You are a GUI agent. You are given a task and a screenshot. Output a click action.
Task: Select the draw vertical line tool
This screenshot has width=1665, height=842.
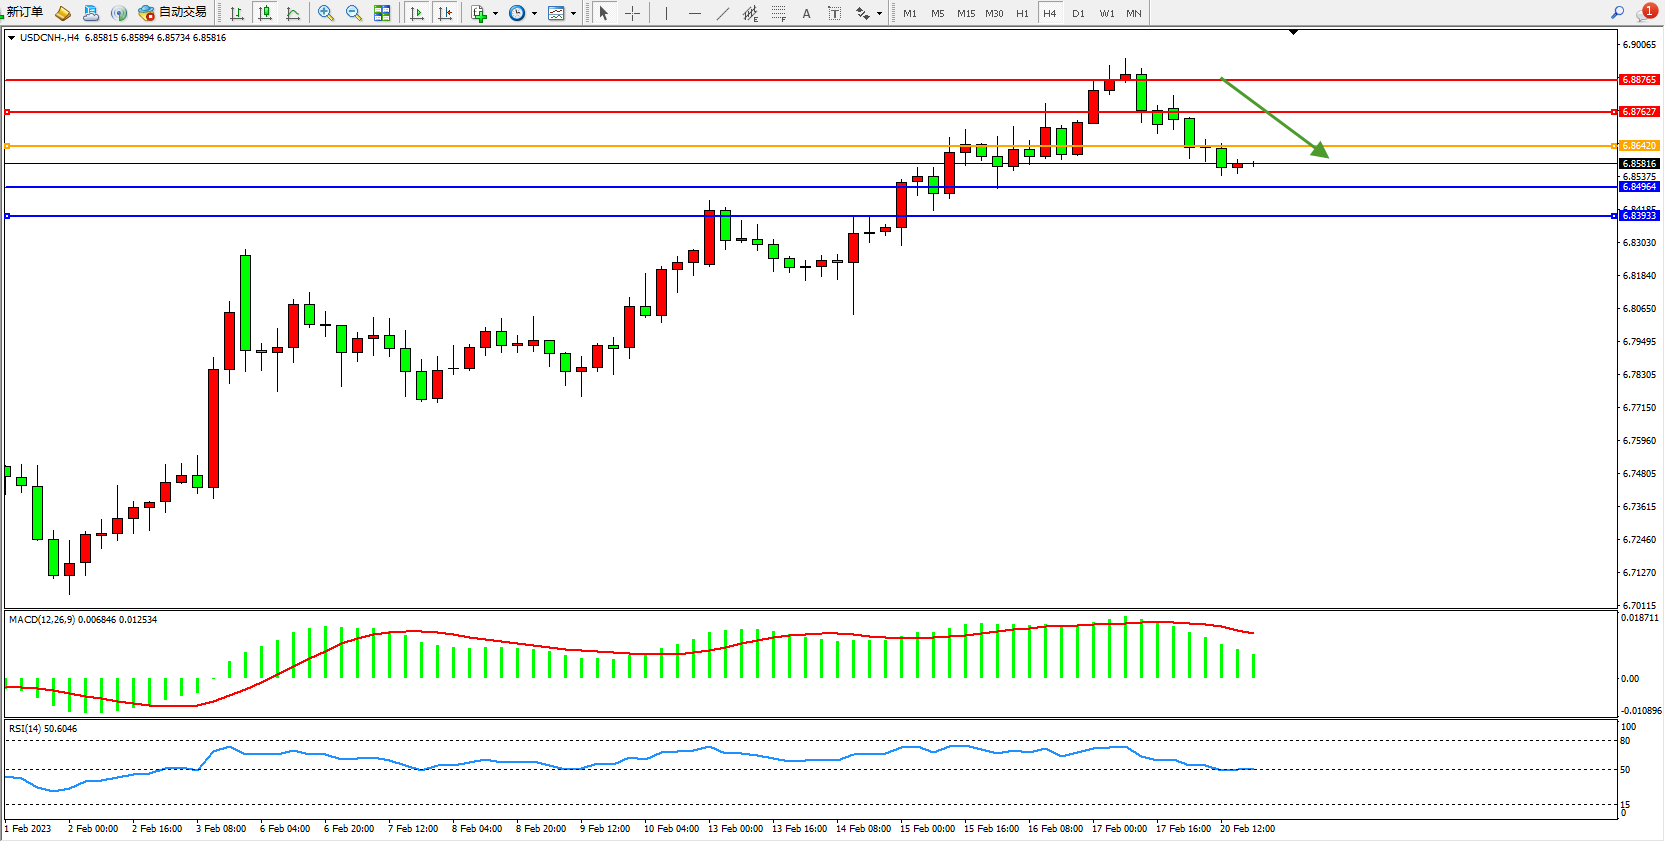click(x=666, y=13)
